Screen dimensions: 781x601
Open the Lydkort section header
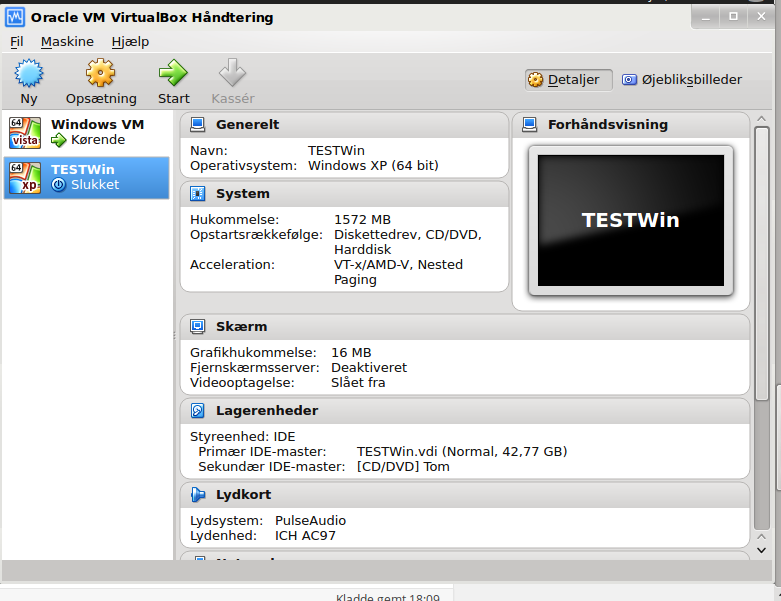point(465,495)
